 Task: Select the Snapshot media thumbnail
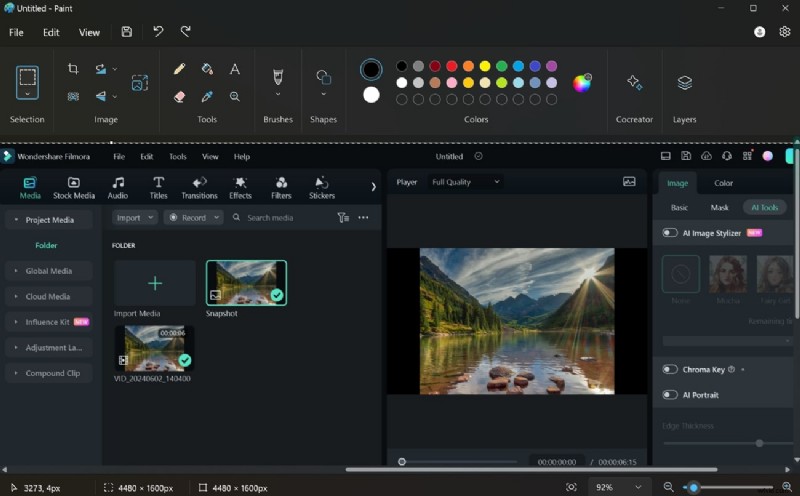point(246,283)
